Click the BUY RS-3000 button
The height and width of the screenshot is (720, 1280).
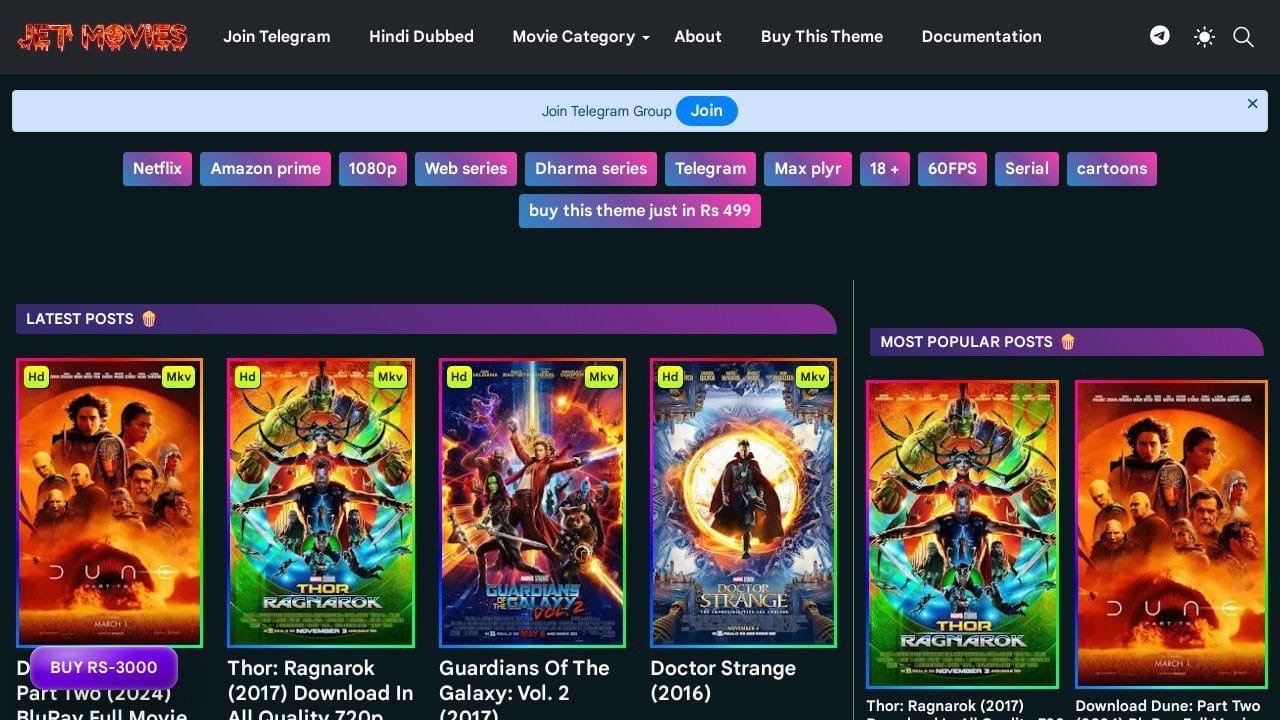tap(103, 667)
